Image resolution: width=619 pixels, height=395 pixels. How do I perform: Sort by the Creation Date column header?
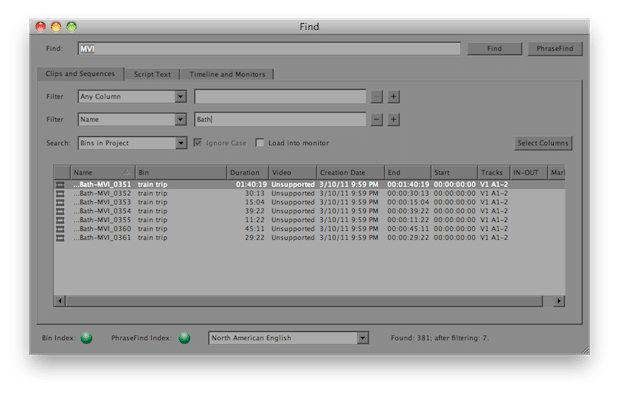click(x=351, y=172)
